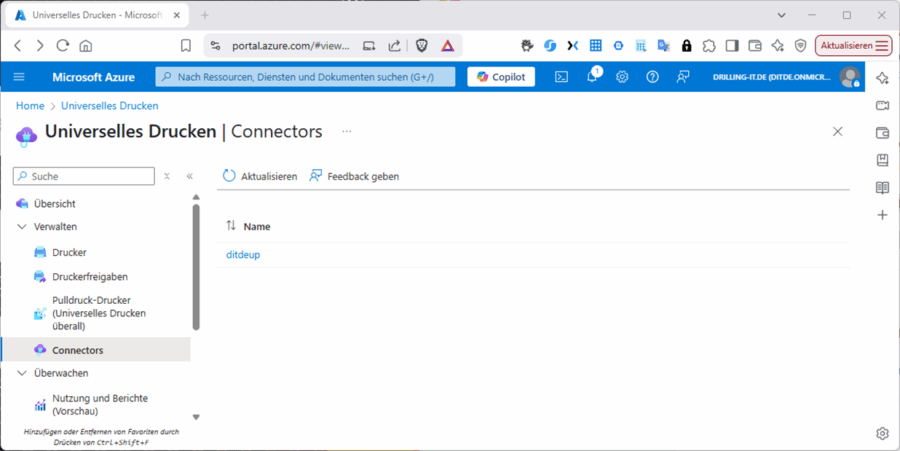This screenshot has width=900, height=451.
Task: Click the red Aktualisieren browser update button
Action: pyautogui.click(x=854, y=46)
